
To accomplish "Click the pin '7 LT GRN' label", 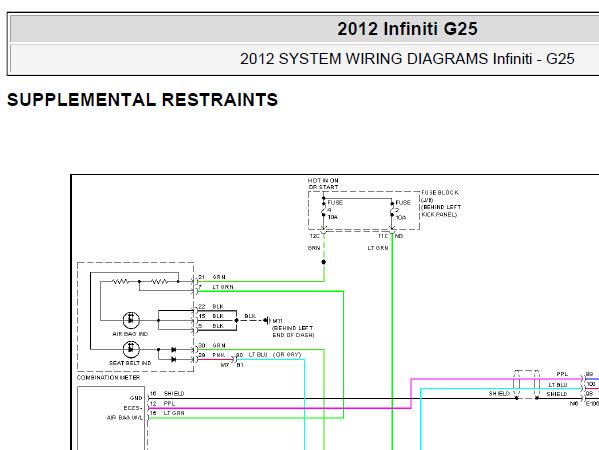I will (216, 287).
